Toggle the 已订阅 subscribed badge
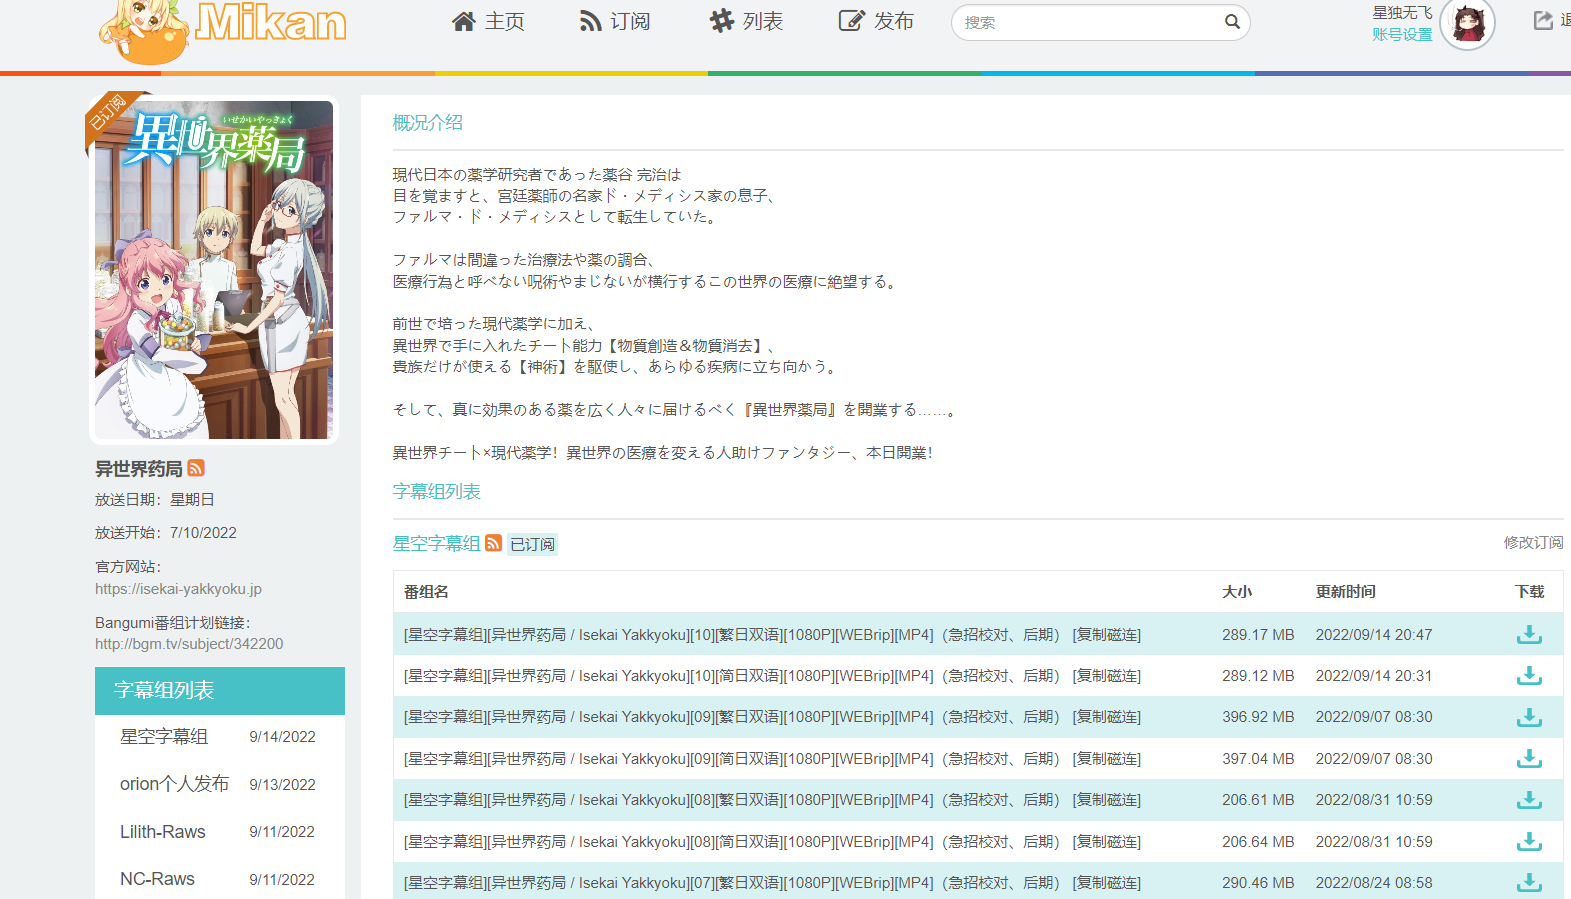 pos(532,544)
